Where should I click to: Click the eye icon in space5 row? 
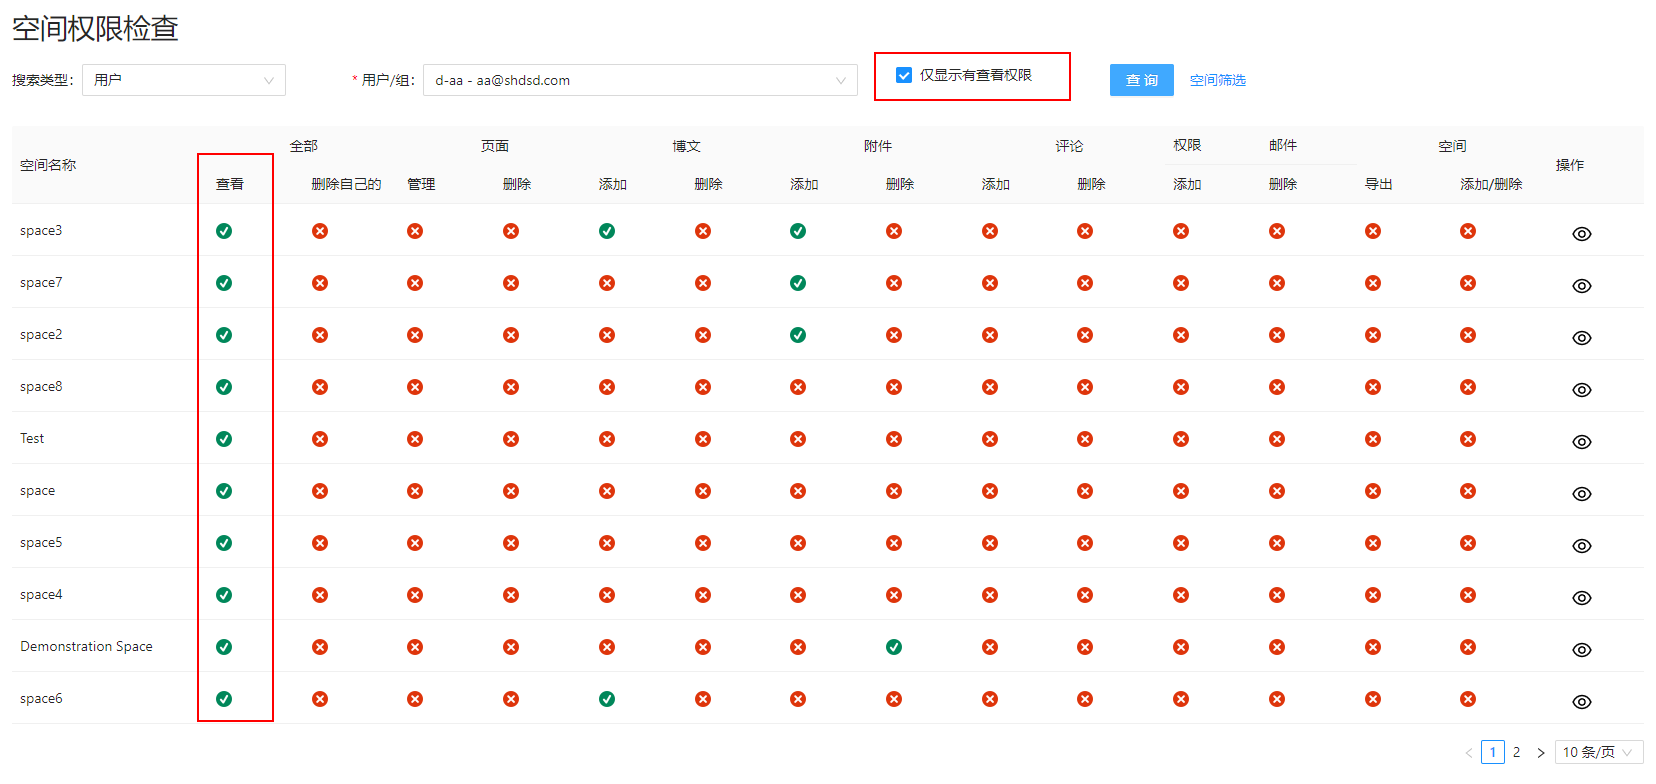point(1581,546)
